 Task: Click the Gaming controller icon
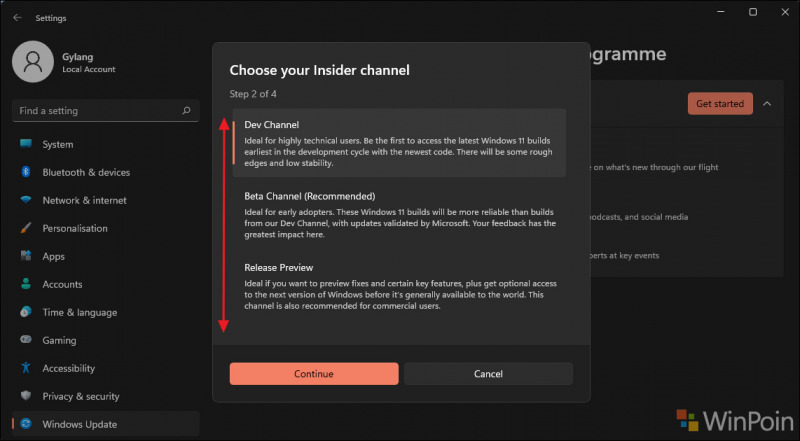[x=26, y=340]
